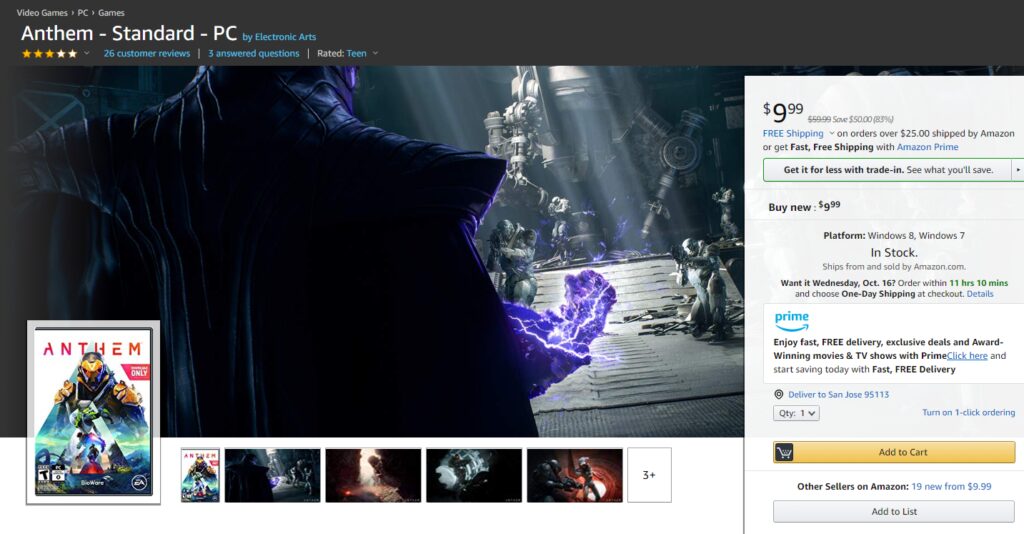The height and width of the screenshot is (534, 1024).
Task: Show the 3+ more images tile
Action: 649,475
